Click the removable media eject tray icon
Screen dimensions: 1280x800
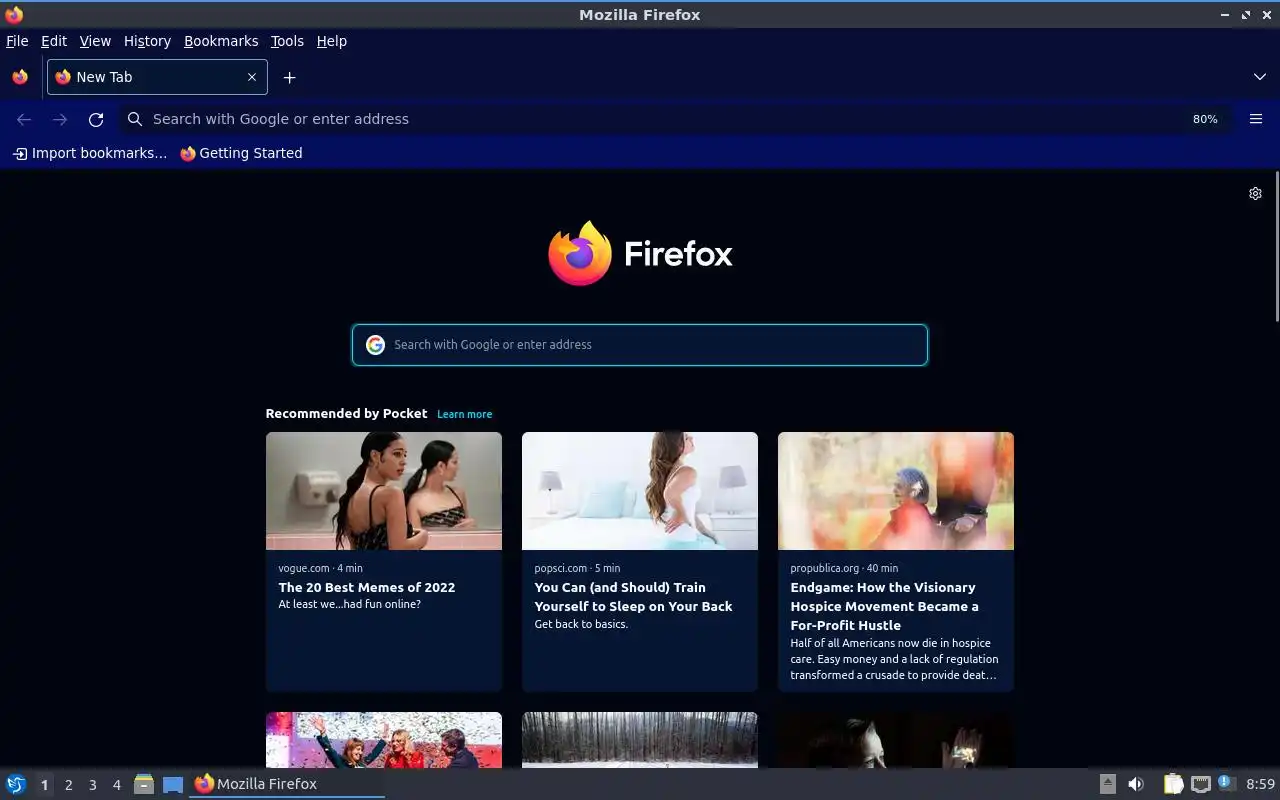coord(1107,784)
